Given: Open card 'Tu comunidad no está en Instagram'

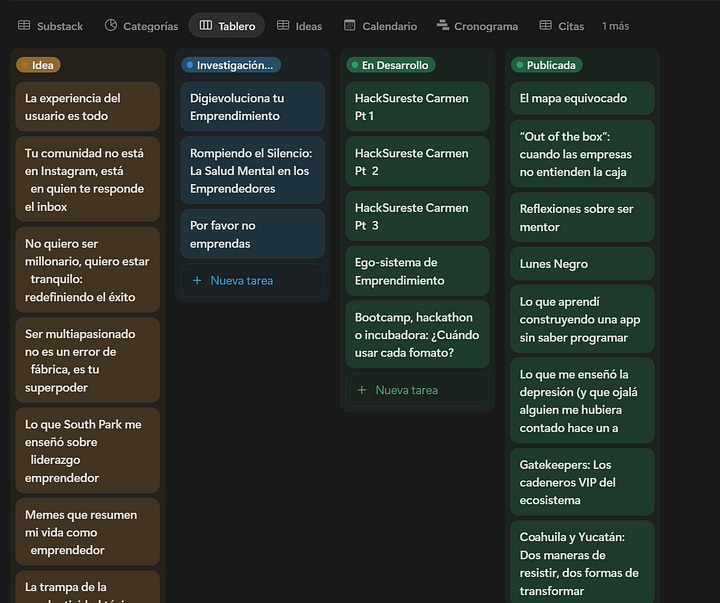Looking at the screenshot, I should [87, 179].
